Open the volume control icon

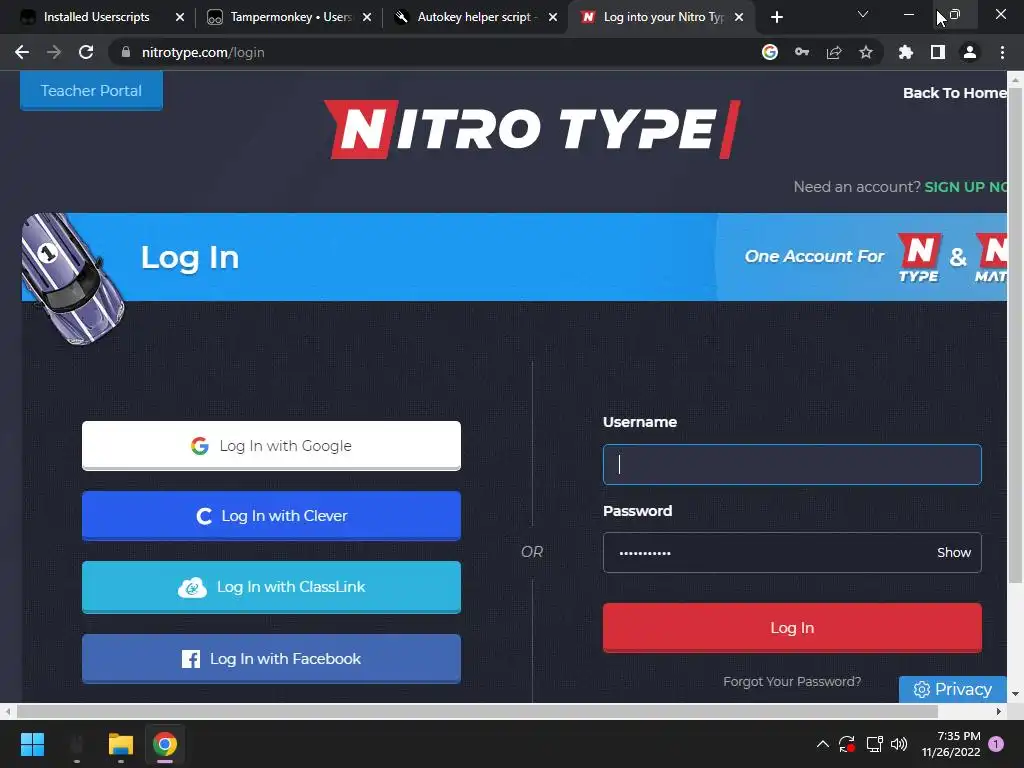[899, 744]
